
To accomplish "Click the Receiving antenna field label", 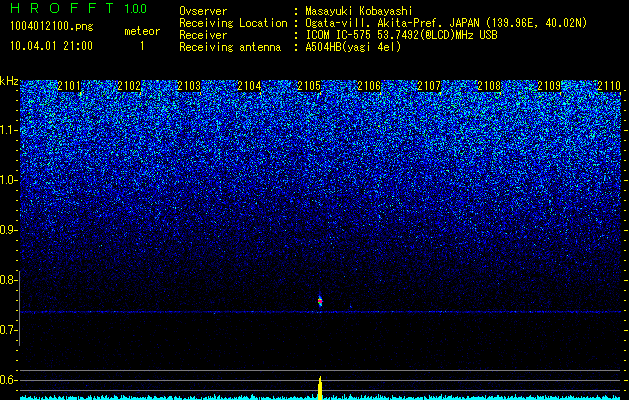I will [230, 47].
